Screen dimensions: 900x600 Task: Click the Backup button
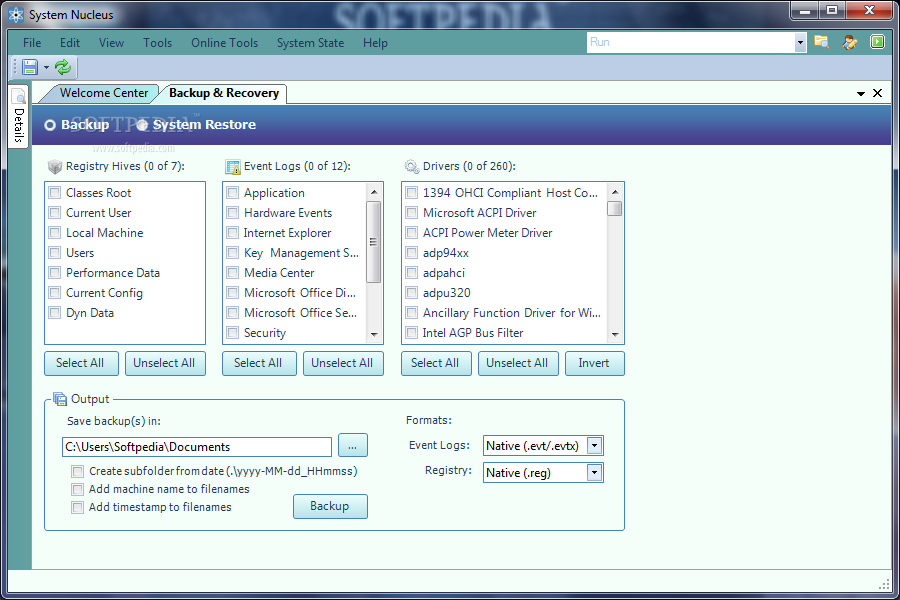(330, 506)
